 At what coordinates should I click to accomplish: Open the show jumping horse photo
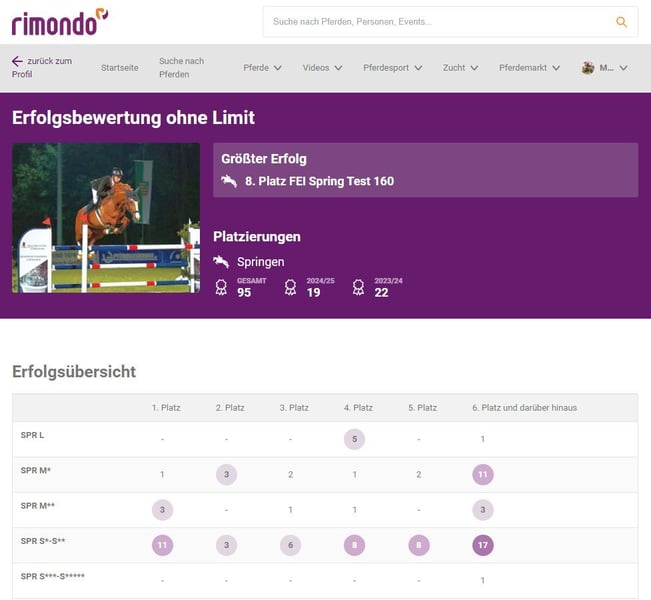(x=106, y=218)
